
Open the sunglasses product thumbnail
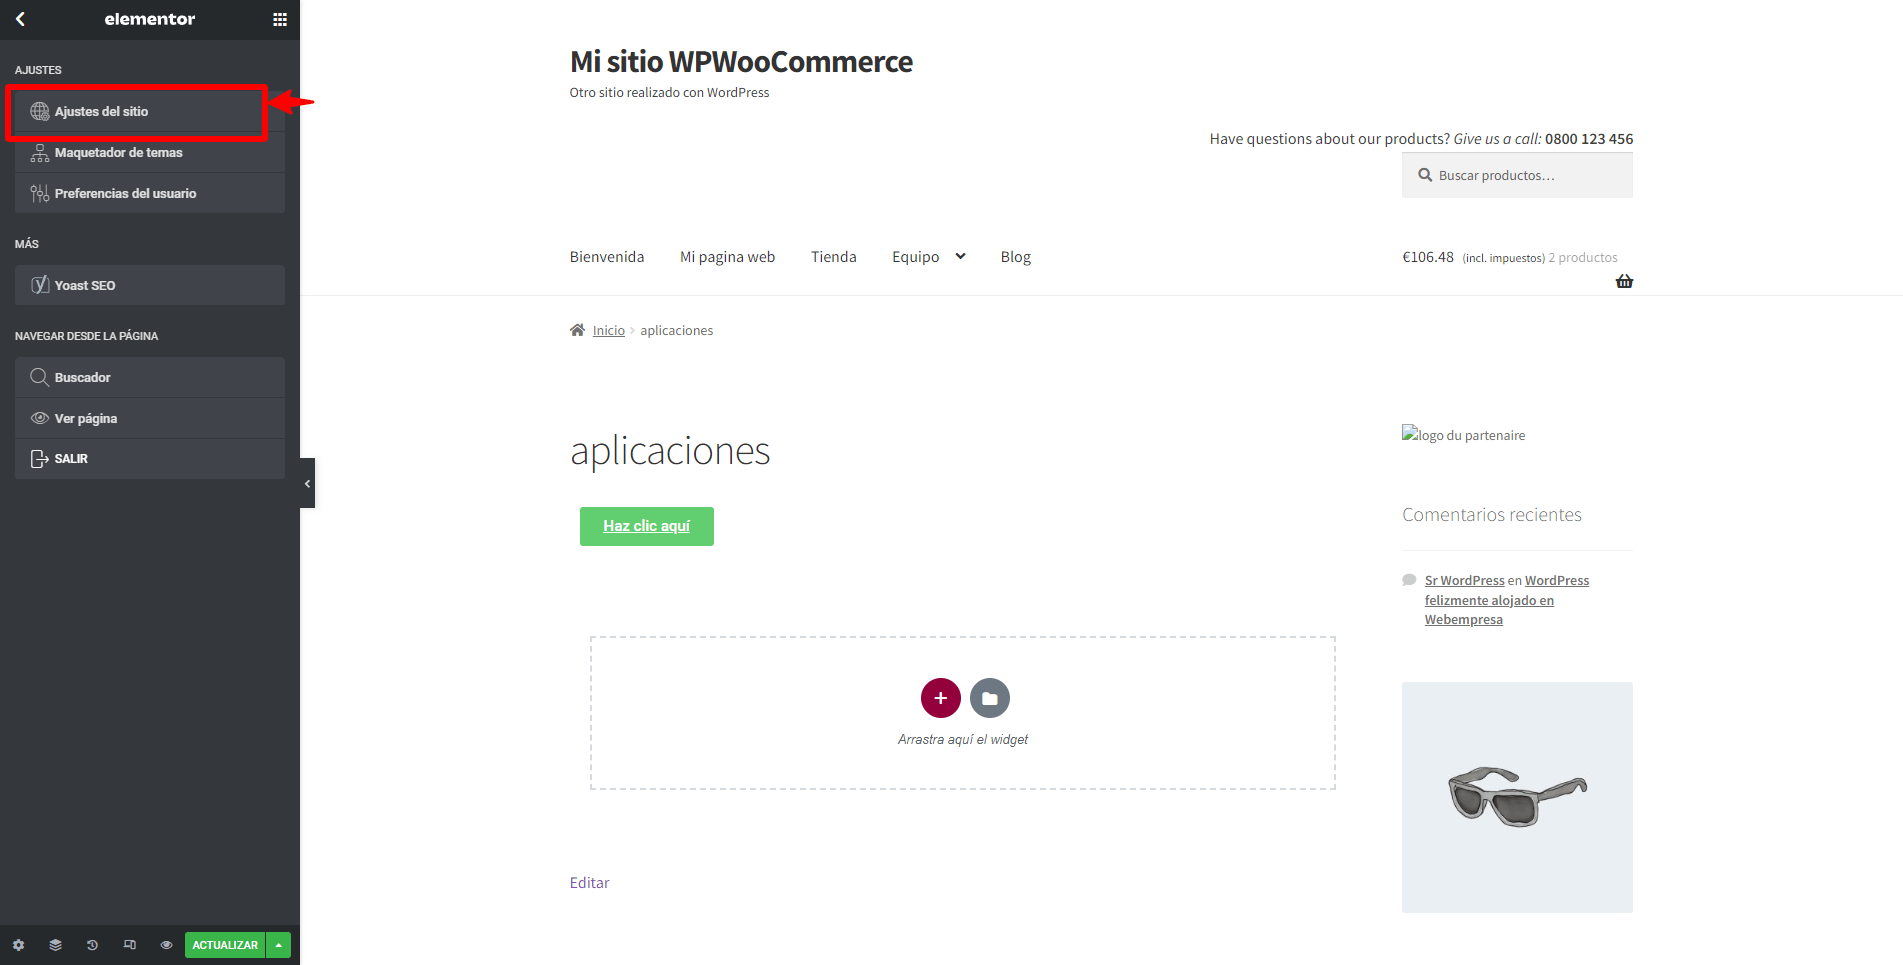click(x=1517, y=797)
